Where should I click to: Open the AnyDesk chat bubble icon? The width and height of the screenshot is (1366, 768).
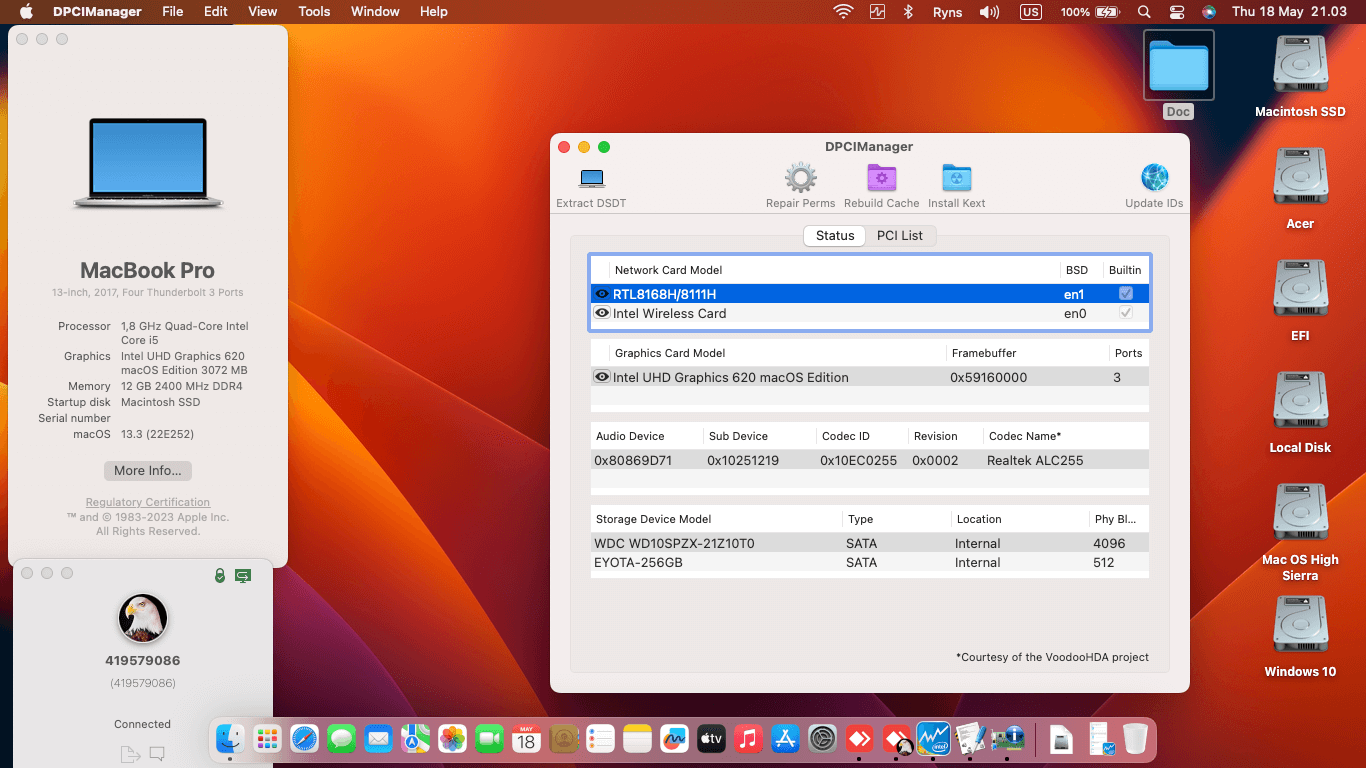pos(157,754)
